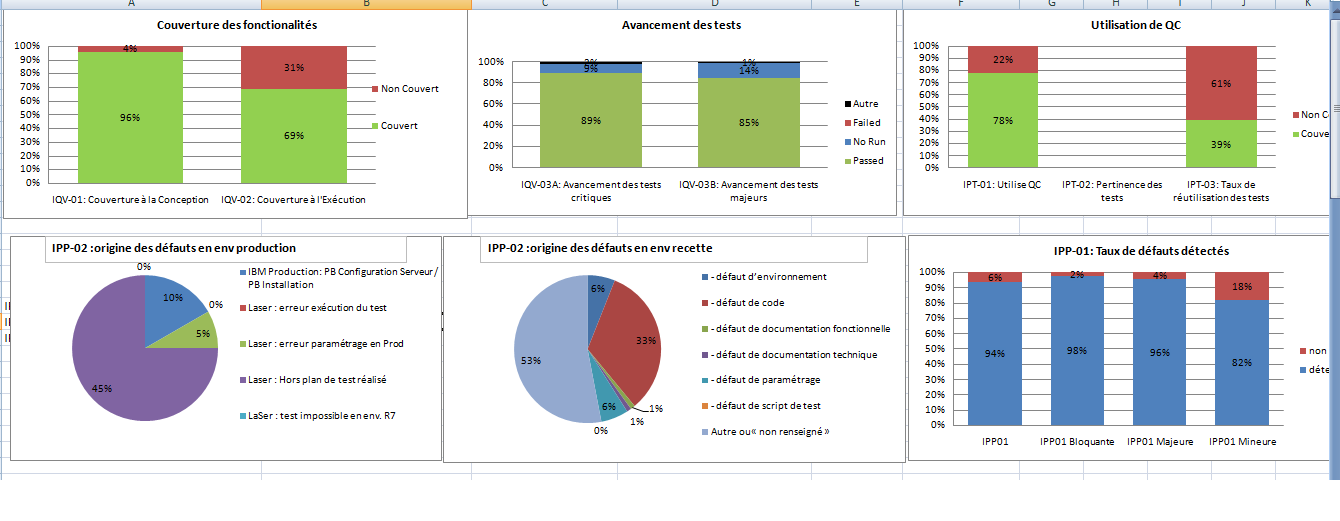The width and height of the screenshot is (1340, 521).
Task: Click the red 18% segment of IPP01 Mineure bar
Action: (1242, 286)
